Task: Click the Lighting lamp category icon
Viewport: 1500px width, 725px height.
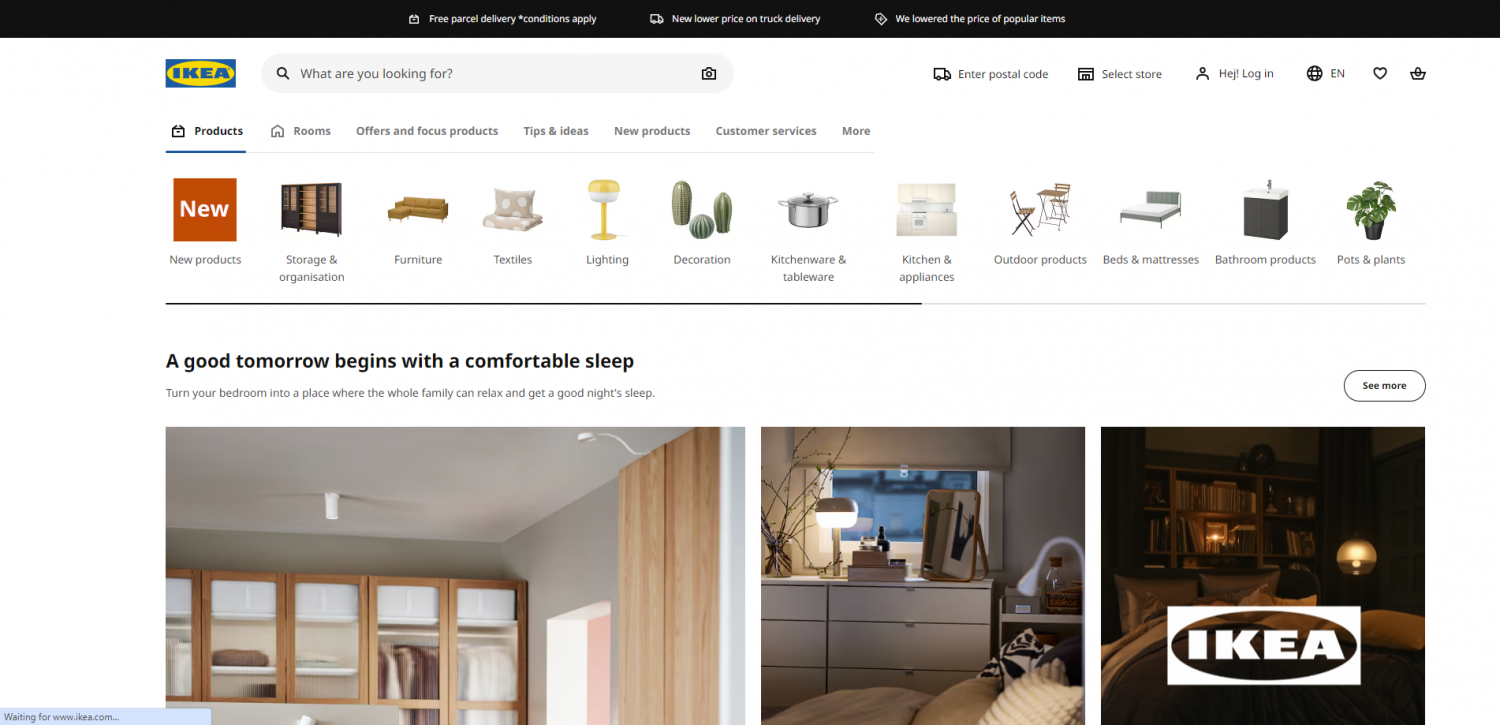Action: (605, 210)
